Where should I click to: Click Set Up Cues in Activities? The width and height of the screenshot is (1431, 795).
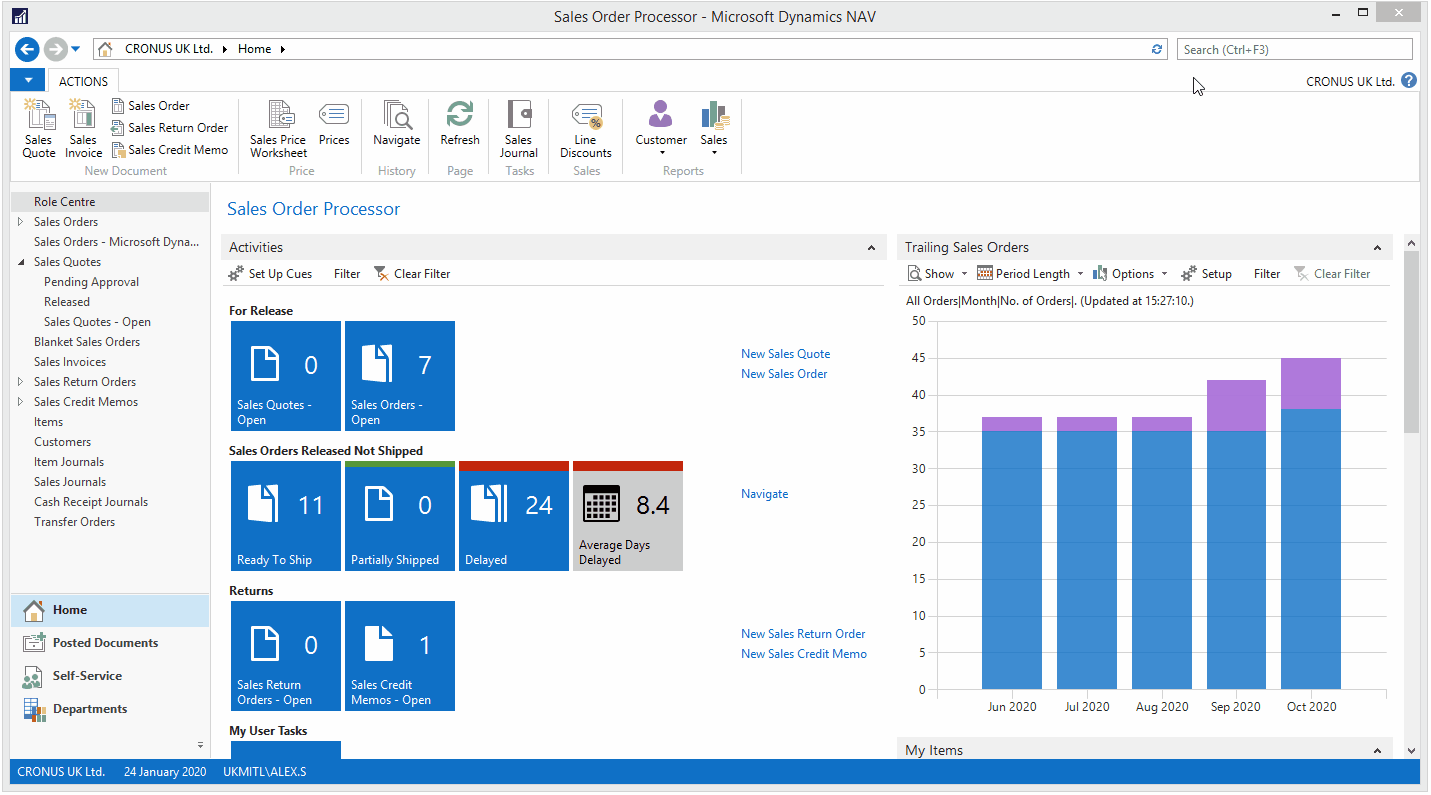point(270,274)
